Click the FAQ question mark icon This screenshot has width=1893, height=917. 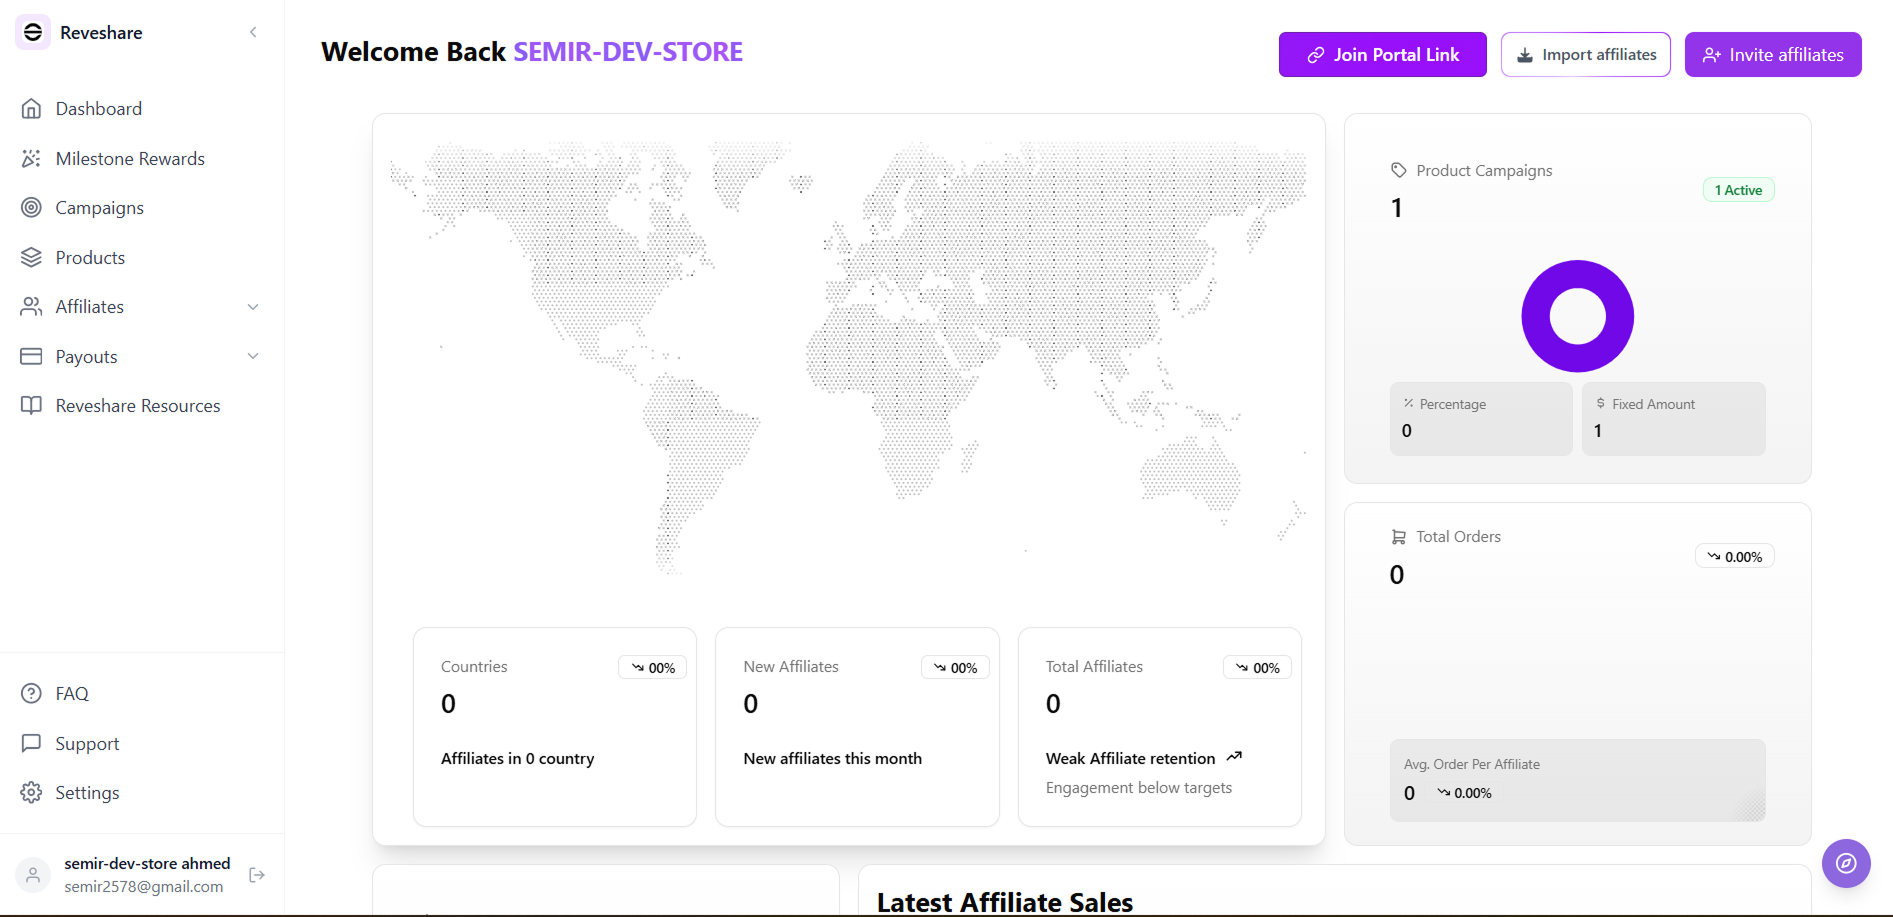coord(32,693)
